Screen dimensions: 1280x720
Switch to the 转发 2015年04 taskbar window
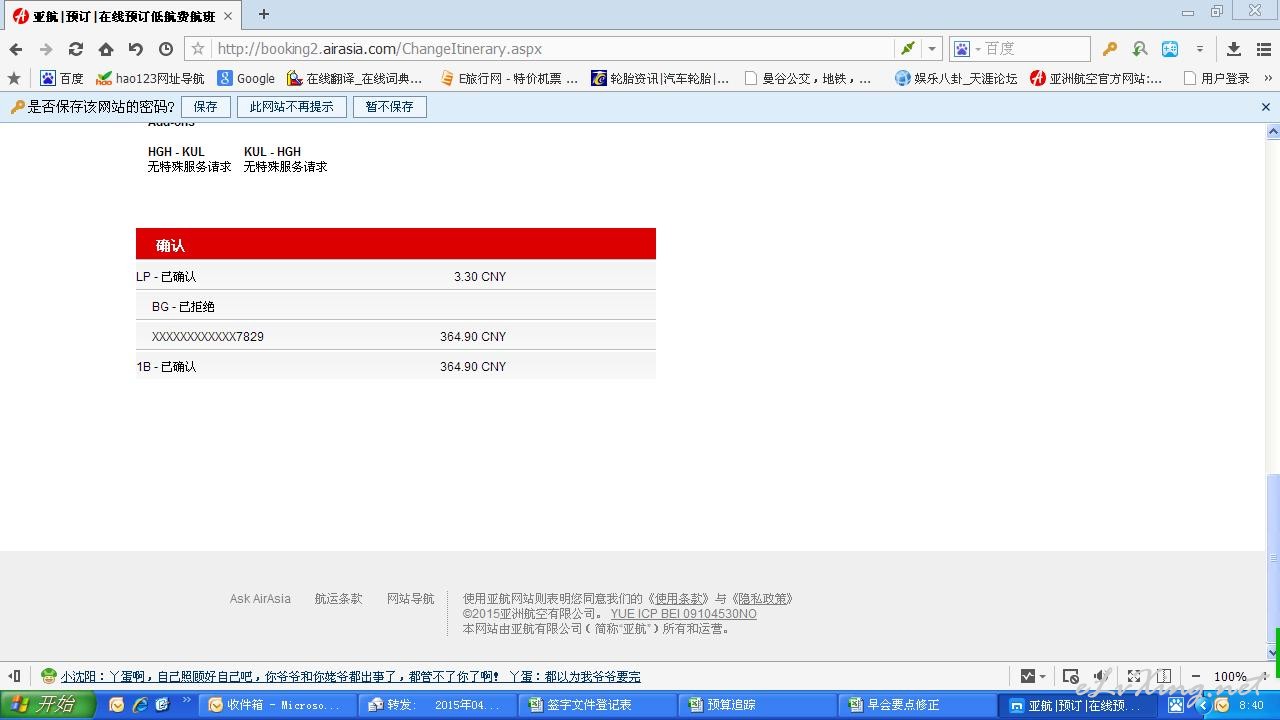click(x=435, y=705)
